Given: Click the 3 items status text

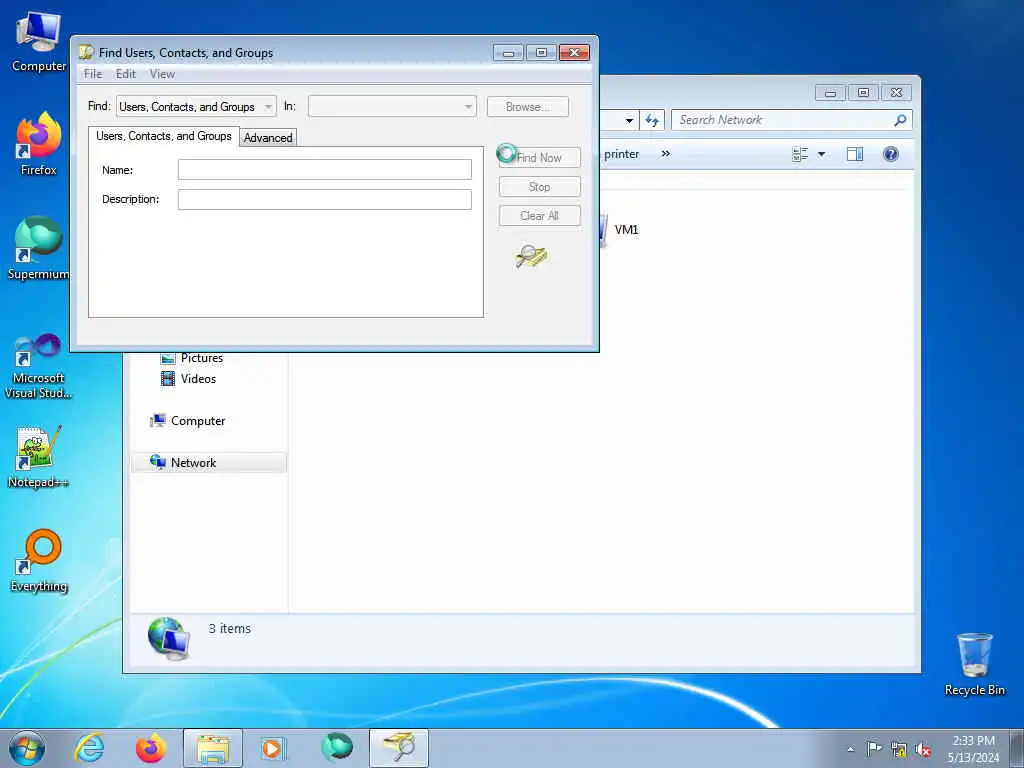Looking at the screenshot, I should pos(230,628).
